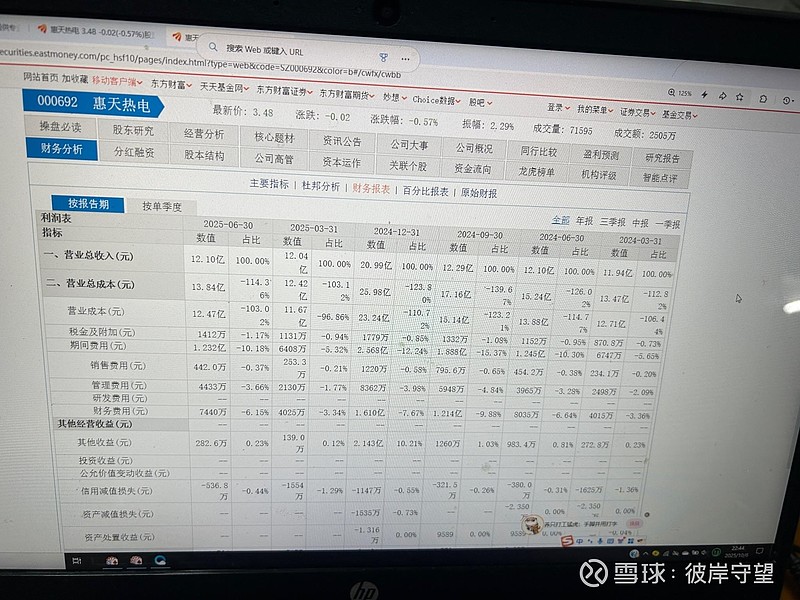Click the share arrow browser toolbar icon
800x600 pixels.
click(722, 95)
